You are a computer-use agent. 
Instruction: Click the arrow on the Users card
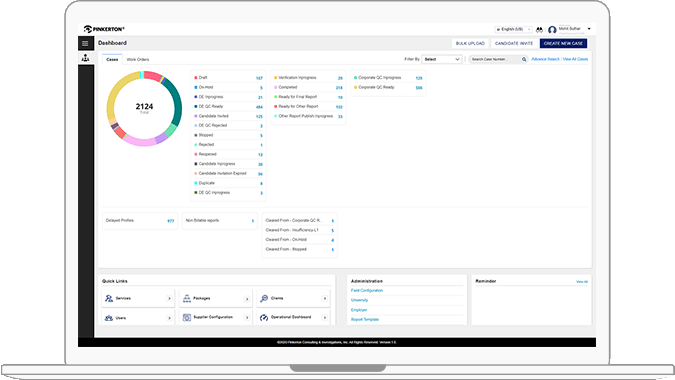coord(169,318)
